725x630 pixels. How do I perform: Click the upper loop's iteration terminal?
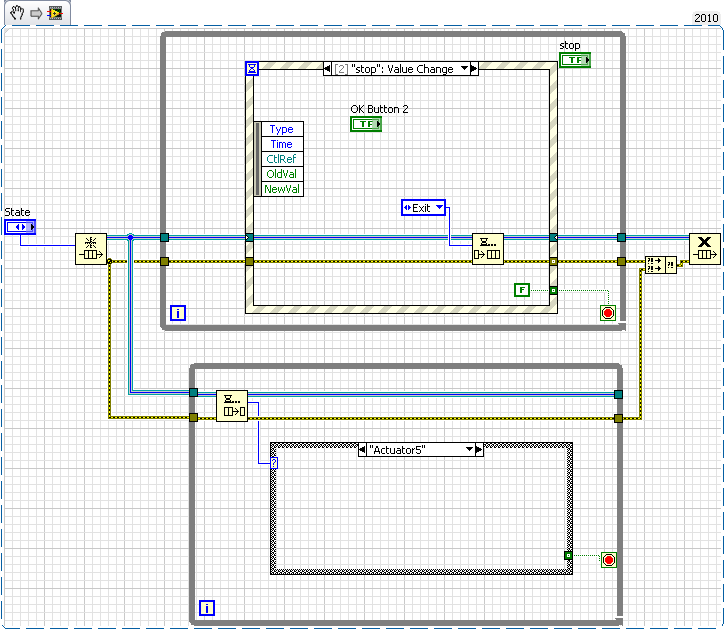[178, 314]
